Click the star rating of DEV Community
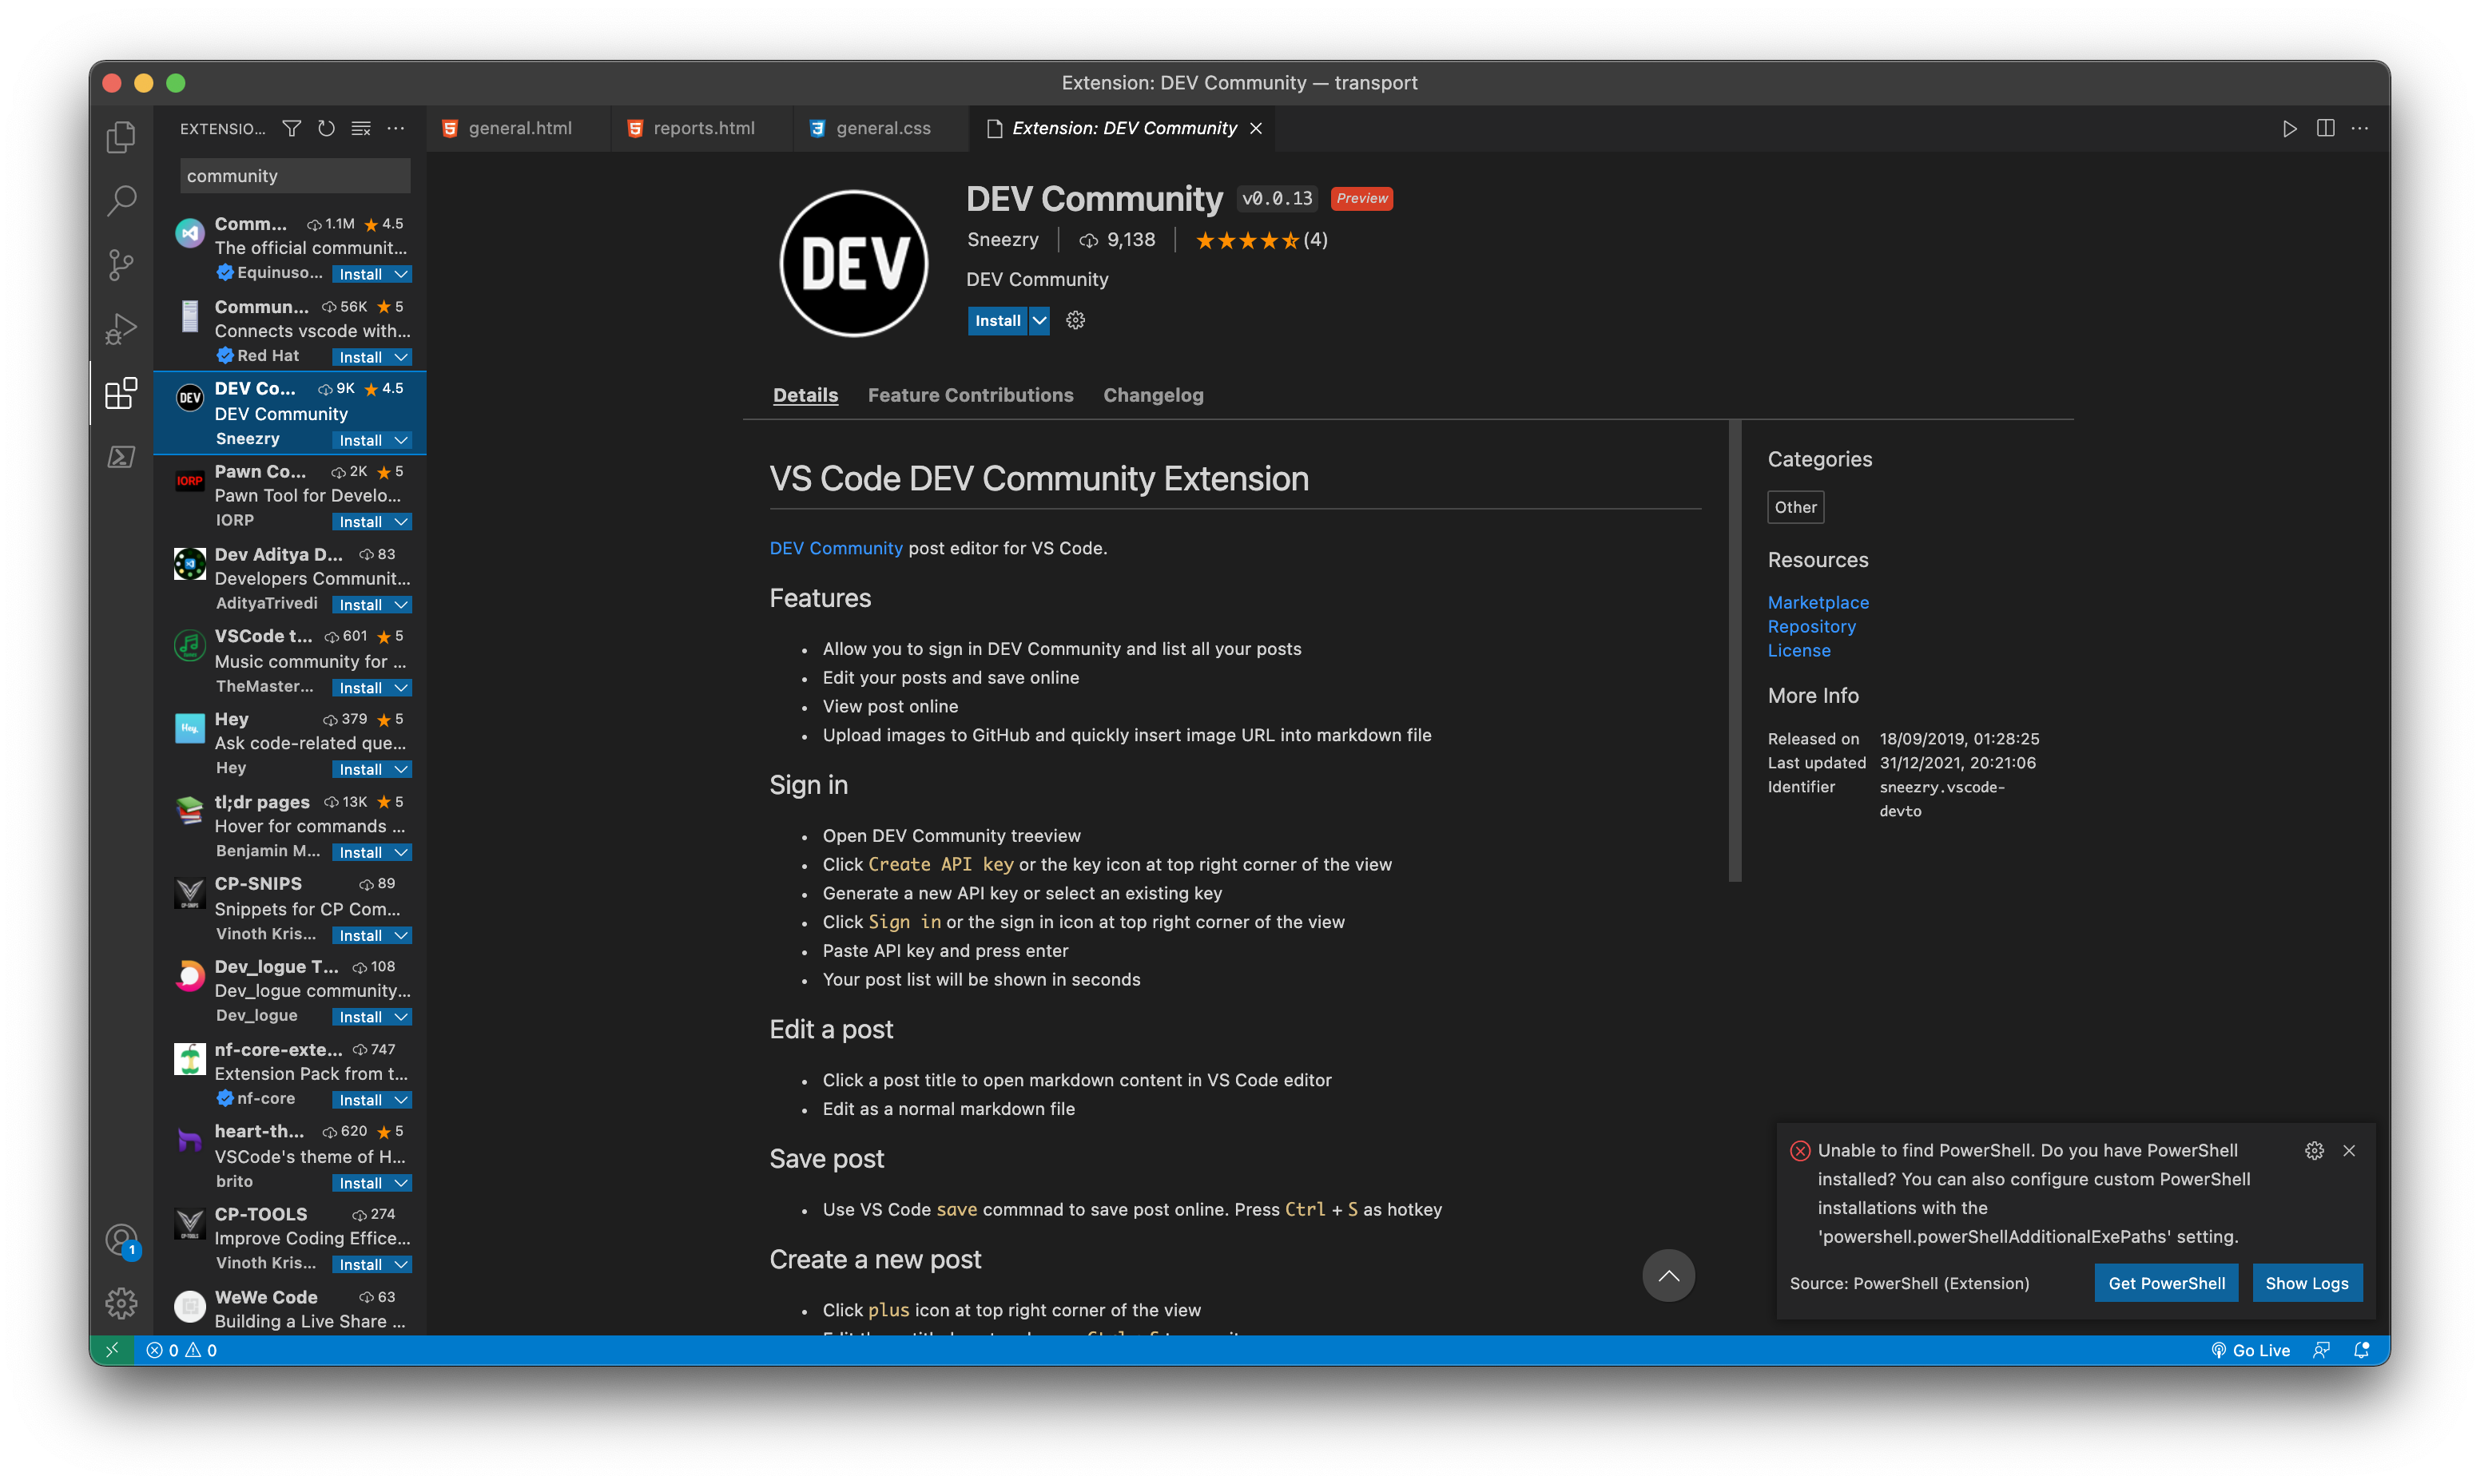The image size is (2480, 1484). point(1261,240)
